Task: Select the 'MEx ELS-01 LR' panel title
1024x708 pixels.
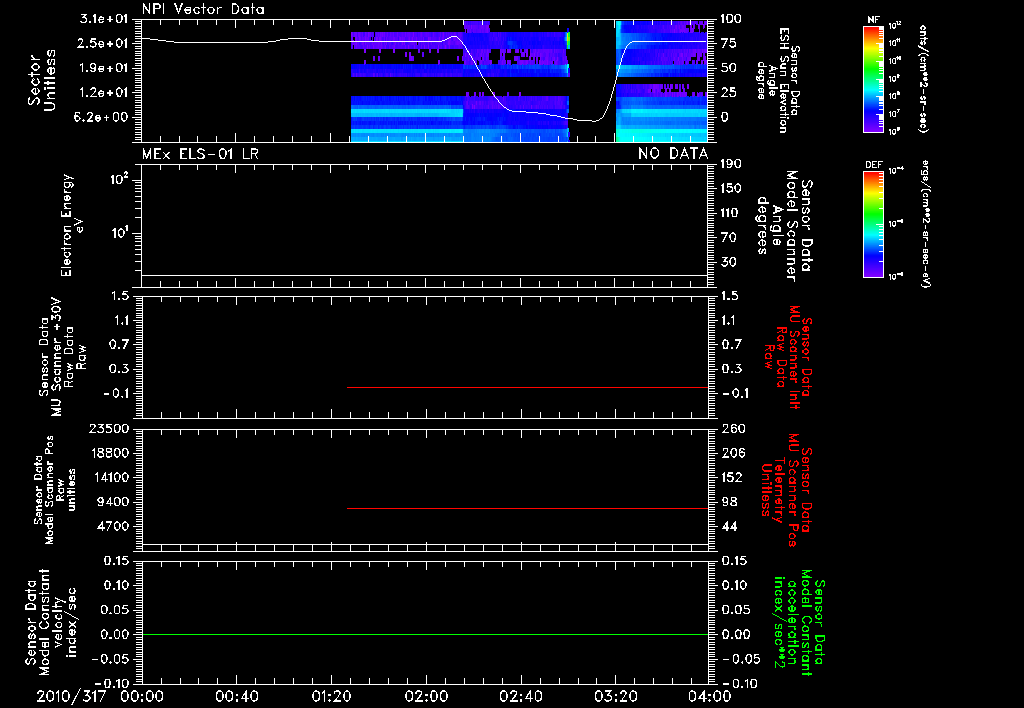Action: click(200, 154)
